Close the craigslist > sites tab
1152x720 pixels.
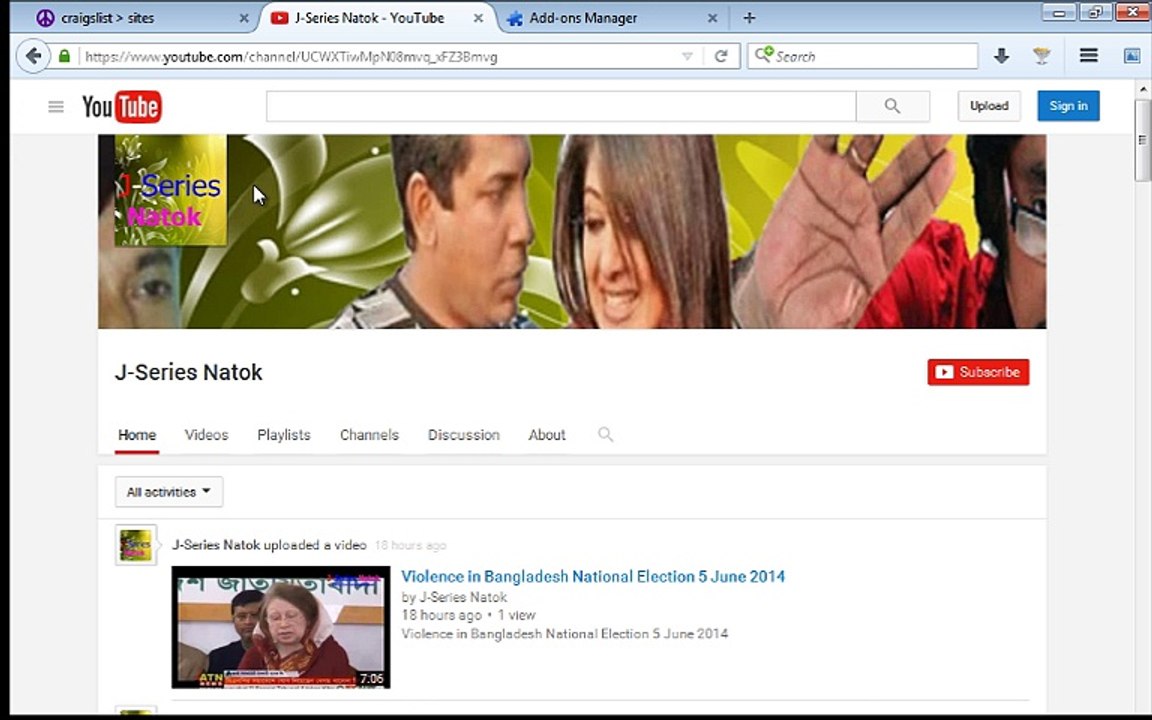[x=244, y=18]
